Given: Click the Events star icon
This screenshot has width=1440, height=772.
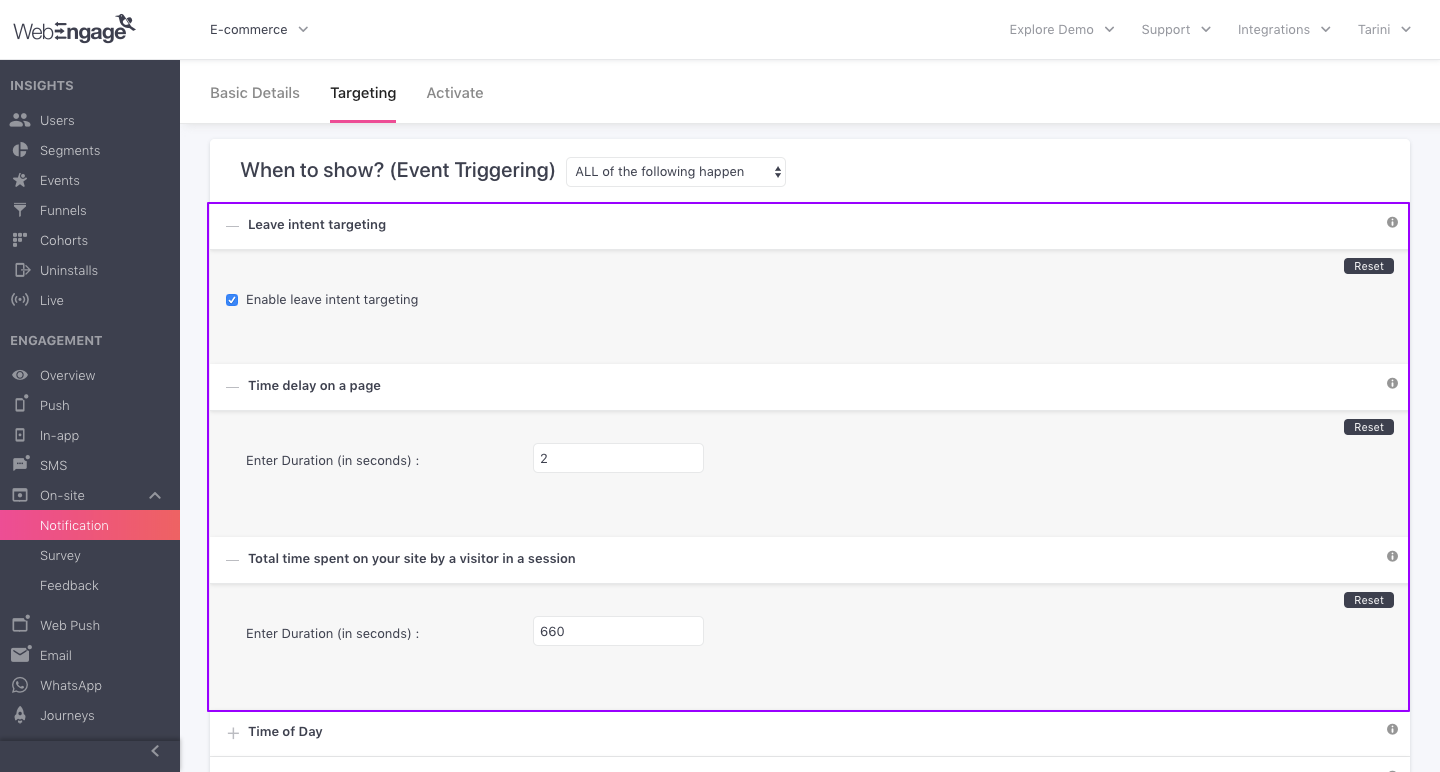Looking at the screenshot, I should click(20, 180).
